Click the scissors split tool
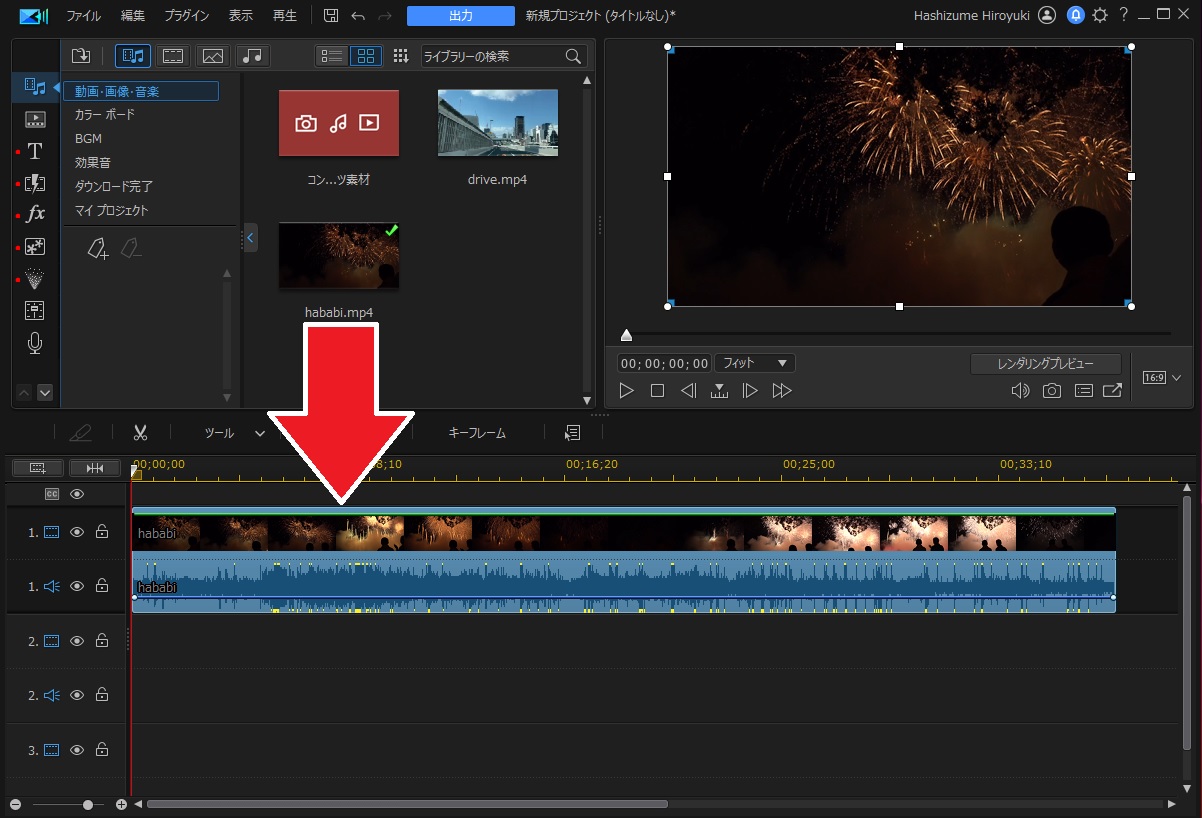This screenshot has width=1202, height=818. click(140, 433)
